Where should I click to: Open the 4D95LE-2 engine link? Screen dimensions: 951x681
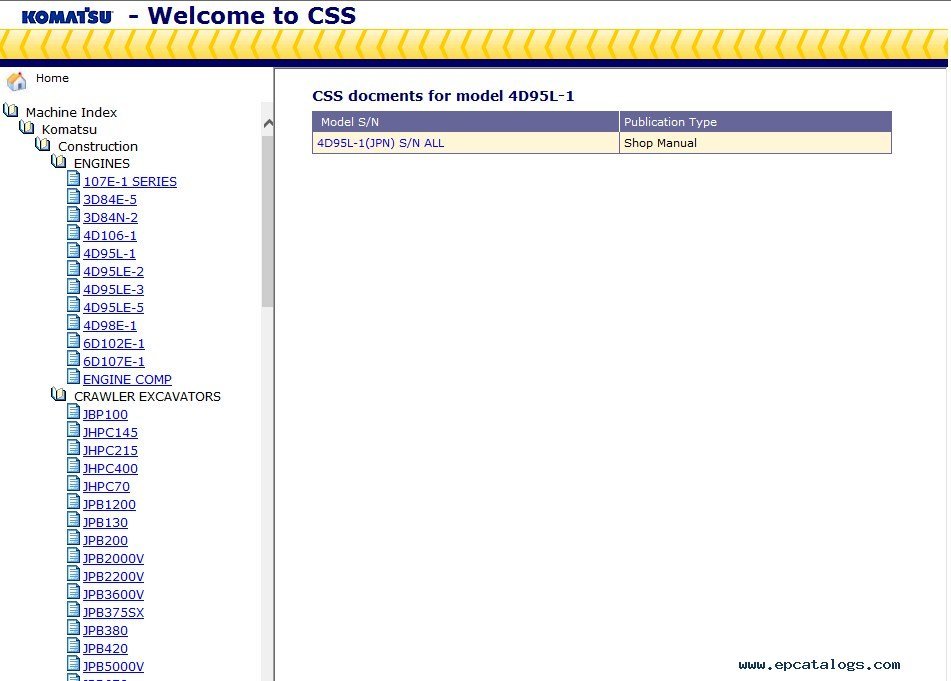click(113, 271)
